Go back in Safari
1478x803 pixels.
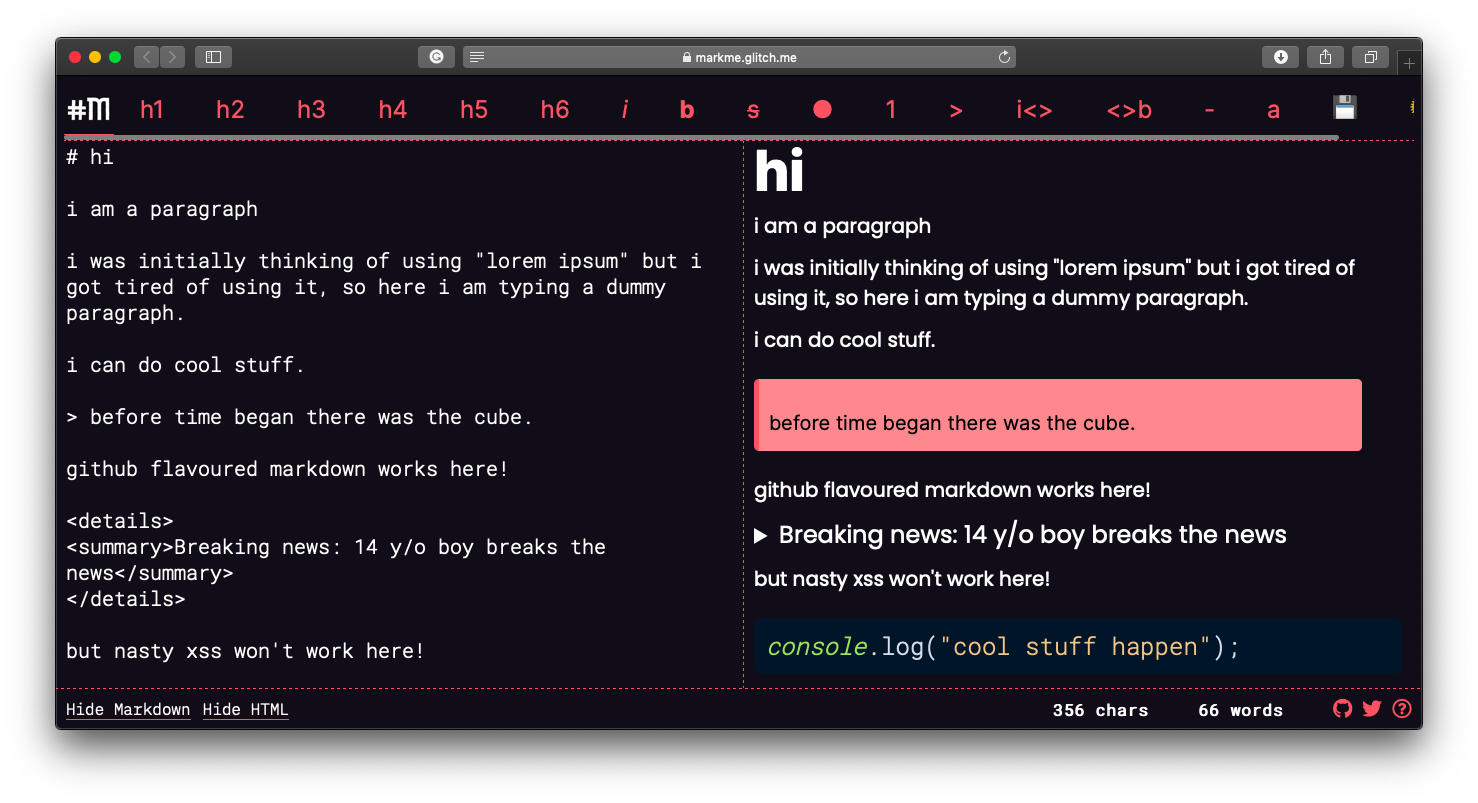pyautogui.click(x=147, y=57)
